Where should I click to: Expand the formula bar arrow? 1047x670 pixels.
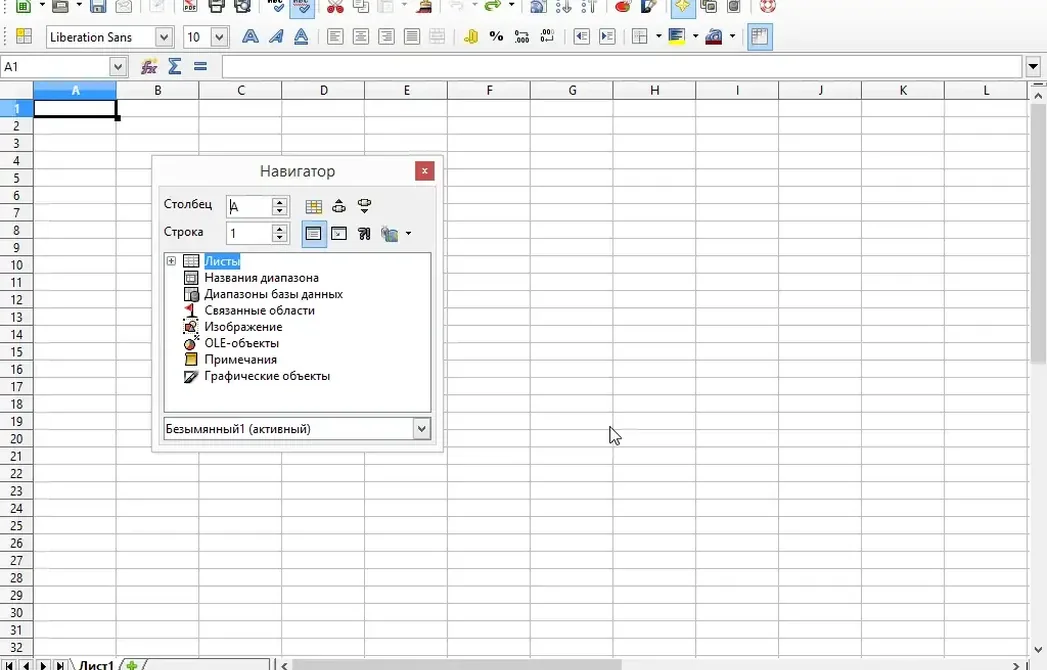(1034, 66)
